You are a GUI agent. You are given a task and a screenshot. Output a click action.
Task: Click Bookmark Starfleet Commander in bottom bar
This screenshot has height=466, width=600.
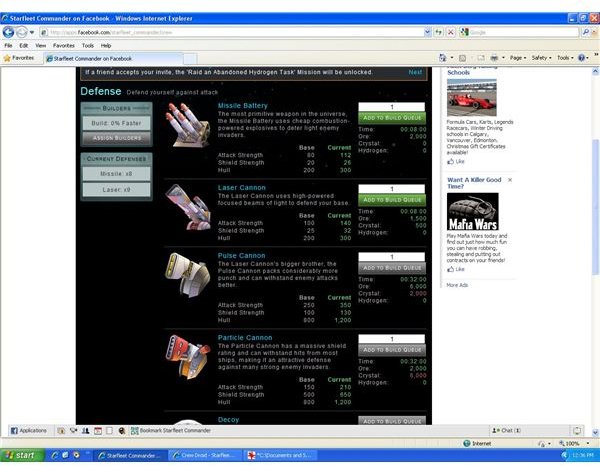[x=171, y=430]
